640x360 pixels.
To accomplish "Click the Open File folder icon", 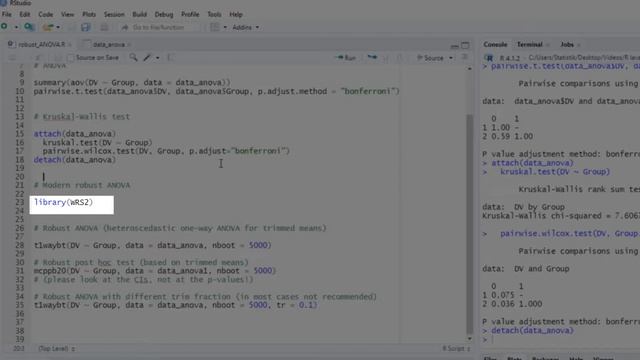I will pos(48,27).
